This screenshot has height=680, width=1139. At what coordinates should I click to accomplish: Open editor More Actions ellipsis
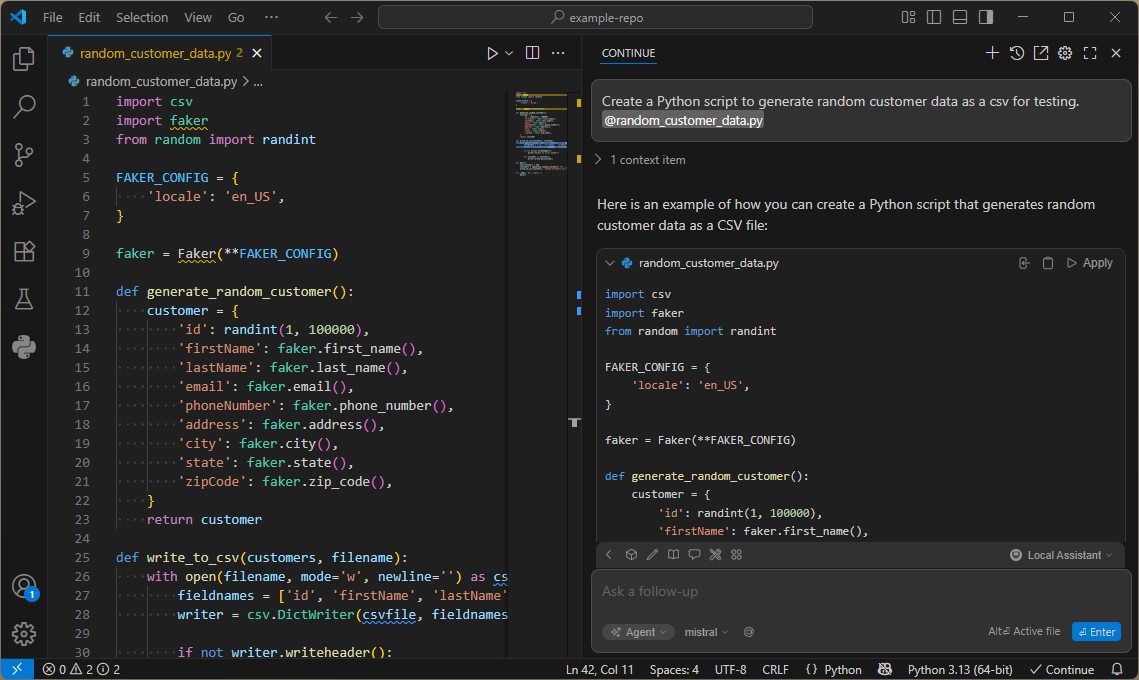tap(558, 53)
